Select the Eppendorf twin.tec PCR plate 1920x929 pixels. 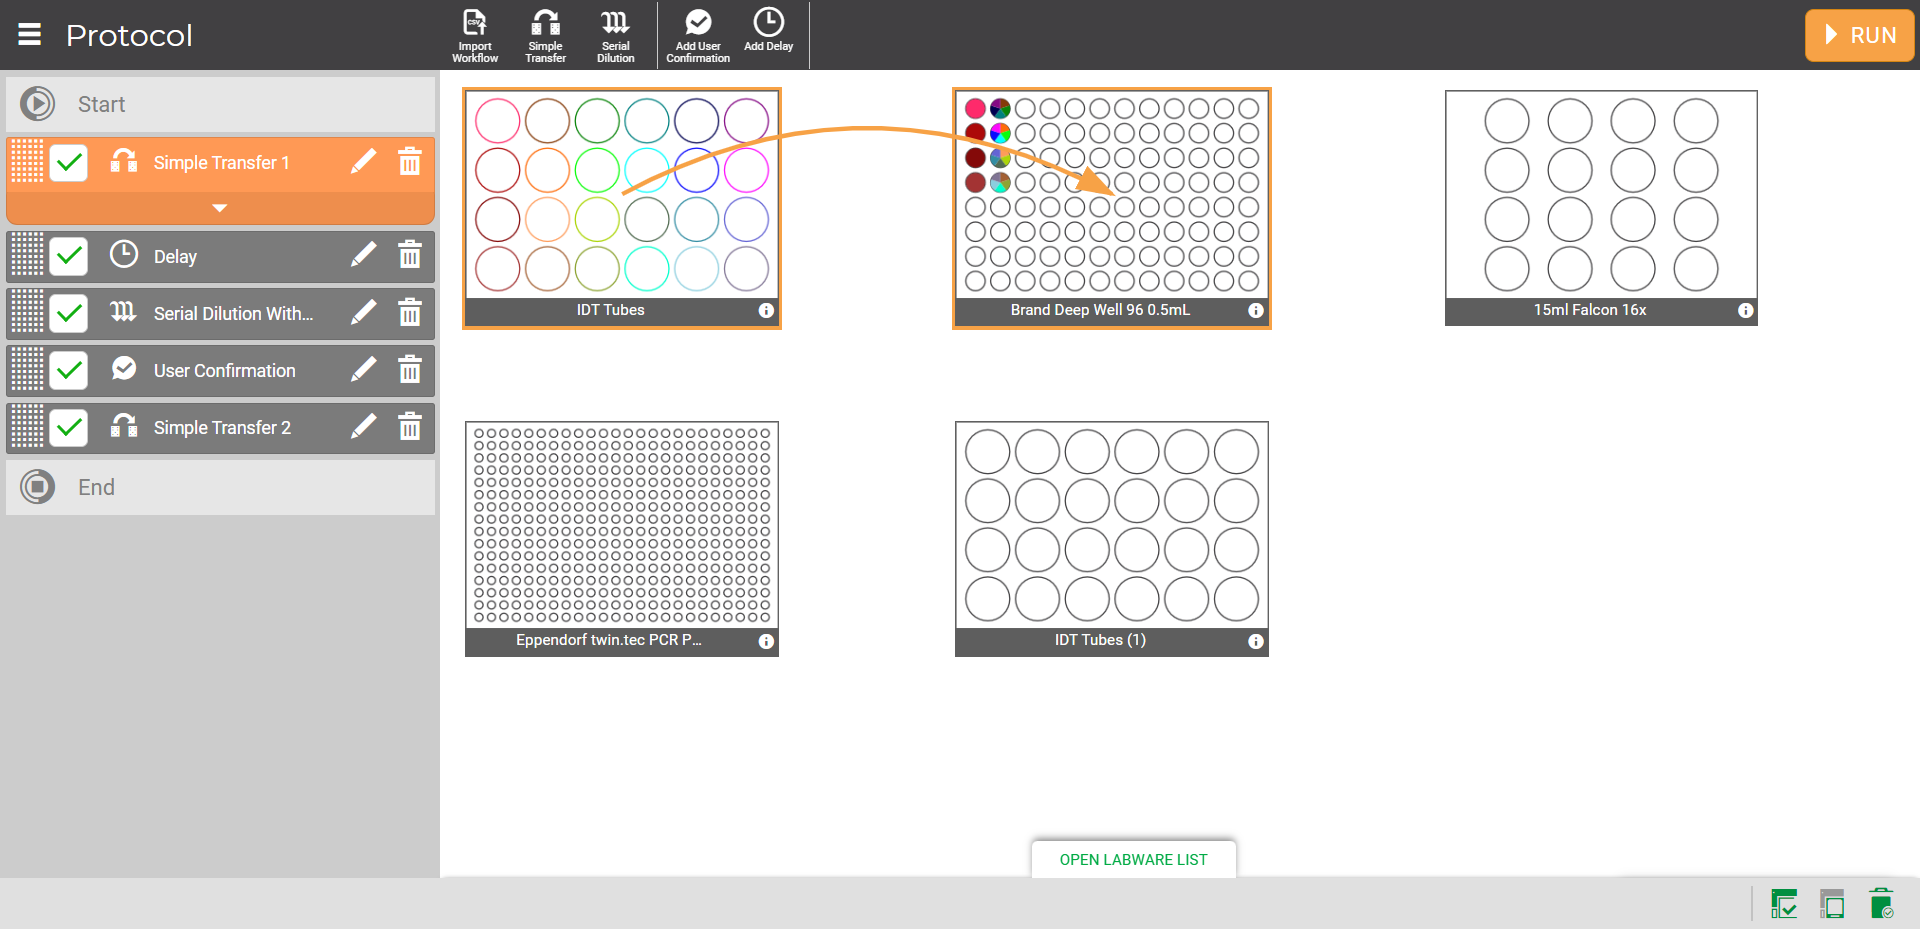coord(621,528)
